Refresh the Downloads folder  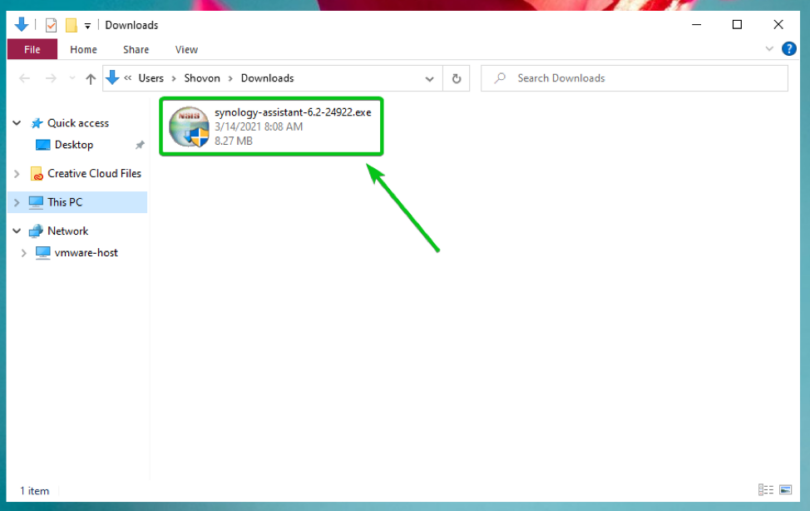[x=456, y=79]
